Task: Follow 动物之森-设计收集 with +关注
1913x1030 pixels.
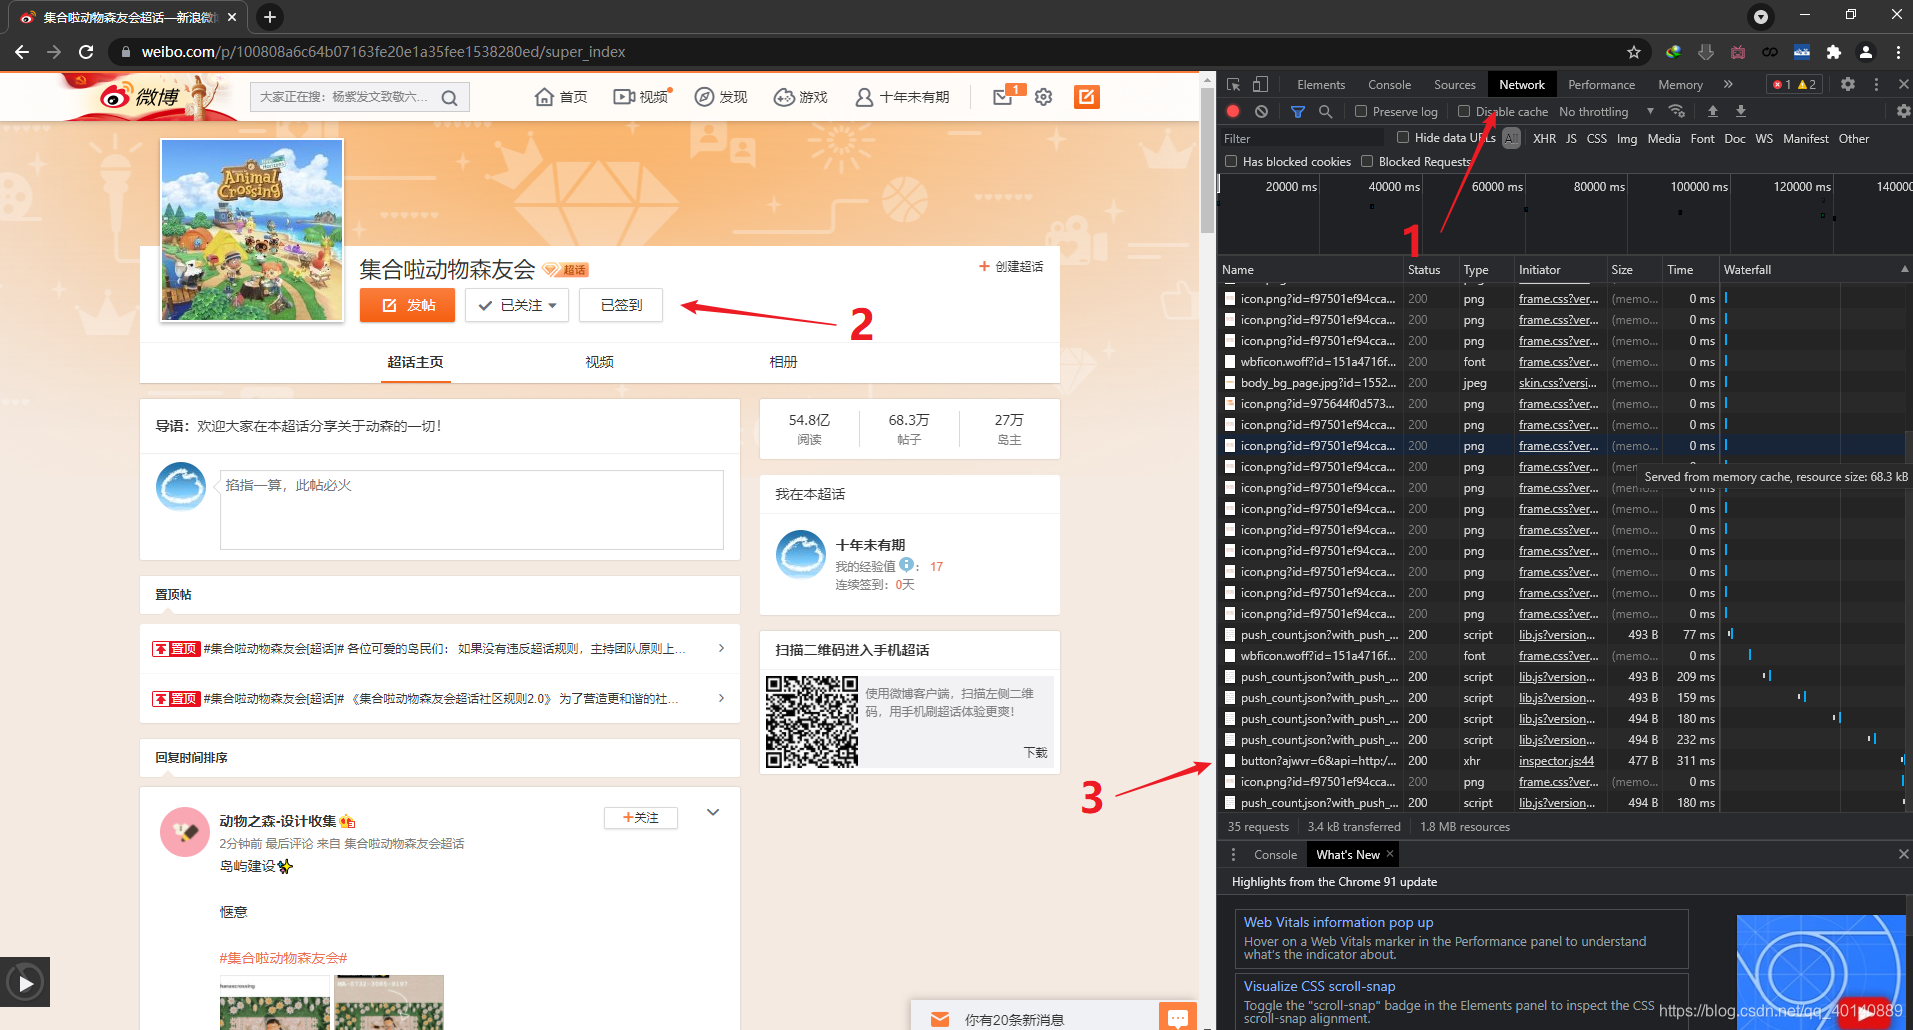Action: [641, 818]
